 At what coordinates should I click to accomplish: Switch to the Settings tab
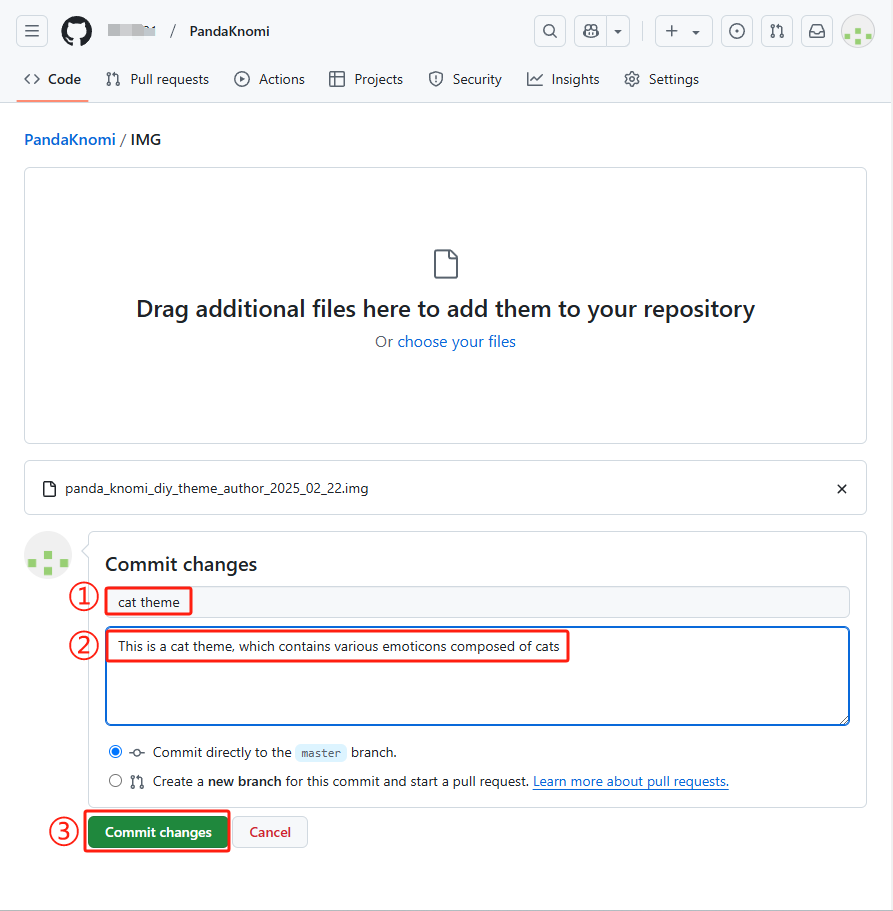(661, 79)
